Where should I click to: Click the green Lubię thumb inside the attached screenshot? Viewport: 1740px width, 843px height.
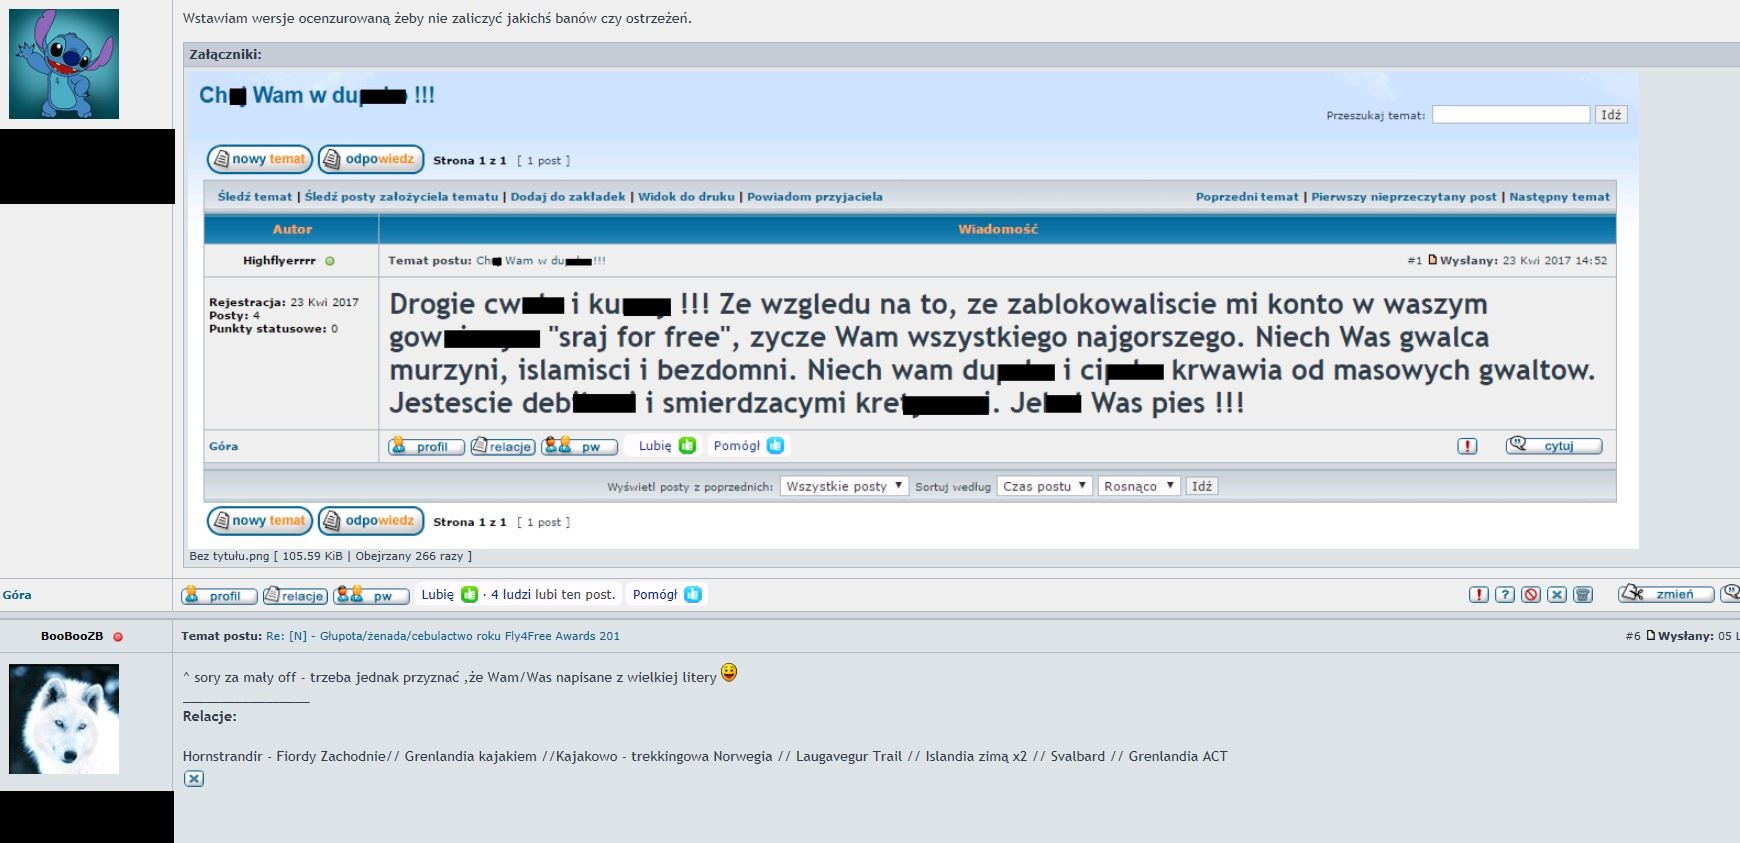coord(687,446)
